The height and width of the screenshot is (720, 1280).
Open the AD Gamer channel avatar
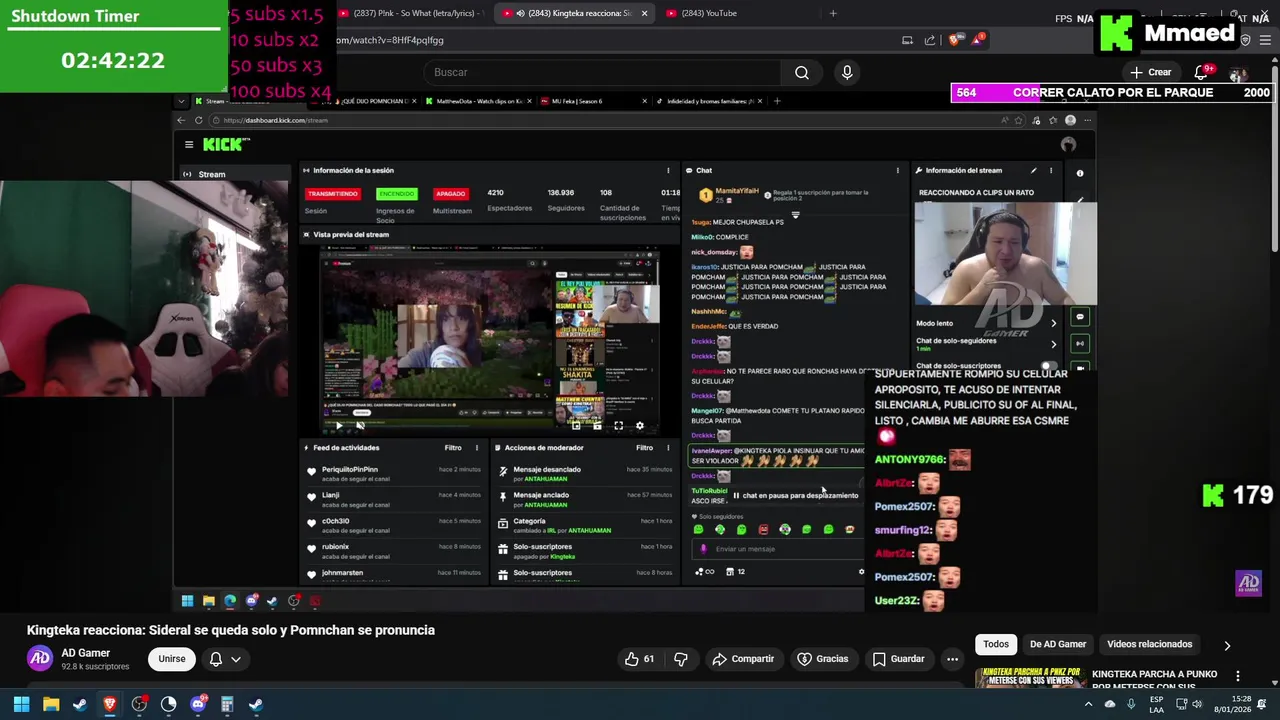pos(40,658)
